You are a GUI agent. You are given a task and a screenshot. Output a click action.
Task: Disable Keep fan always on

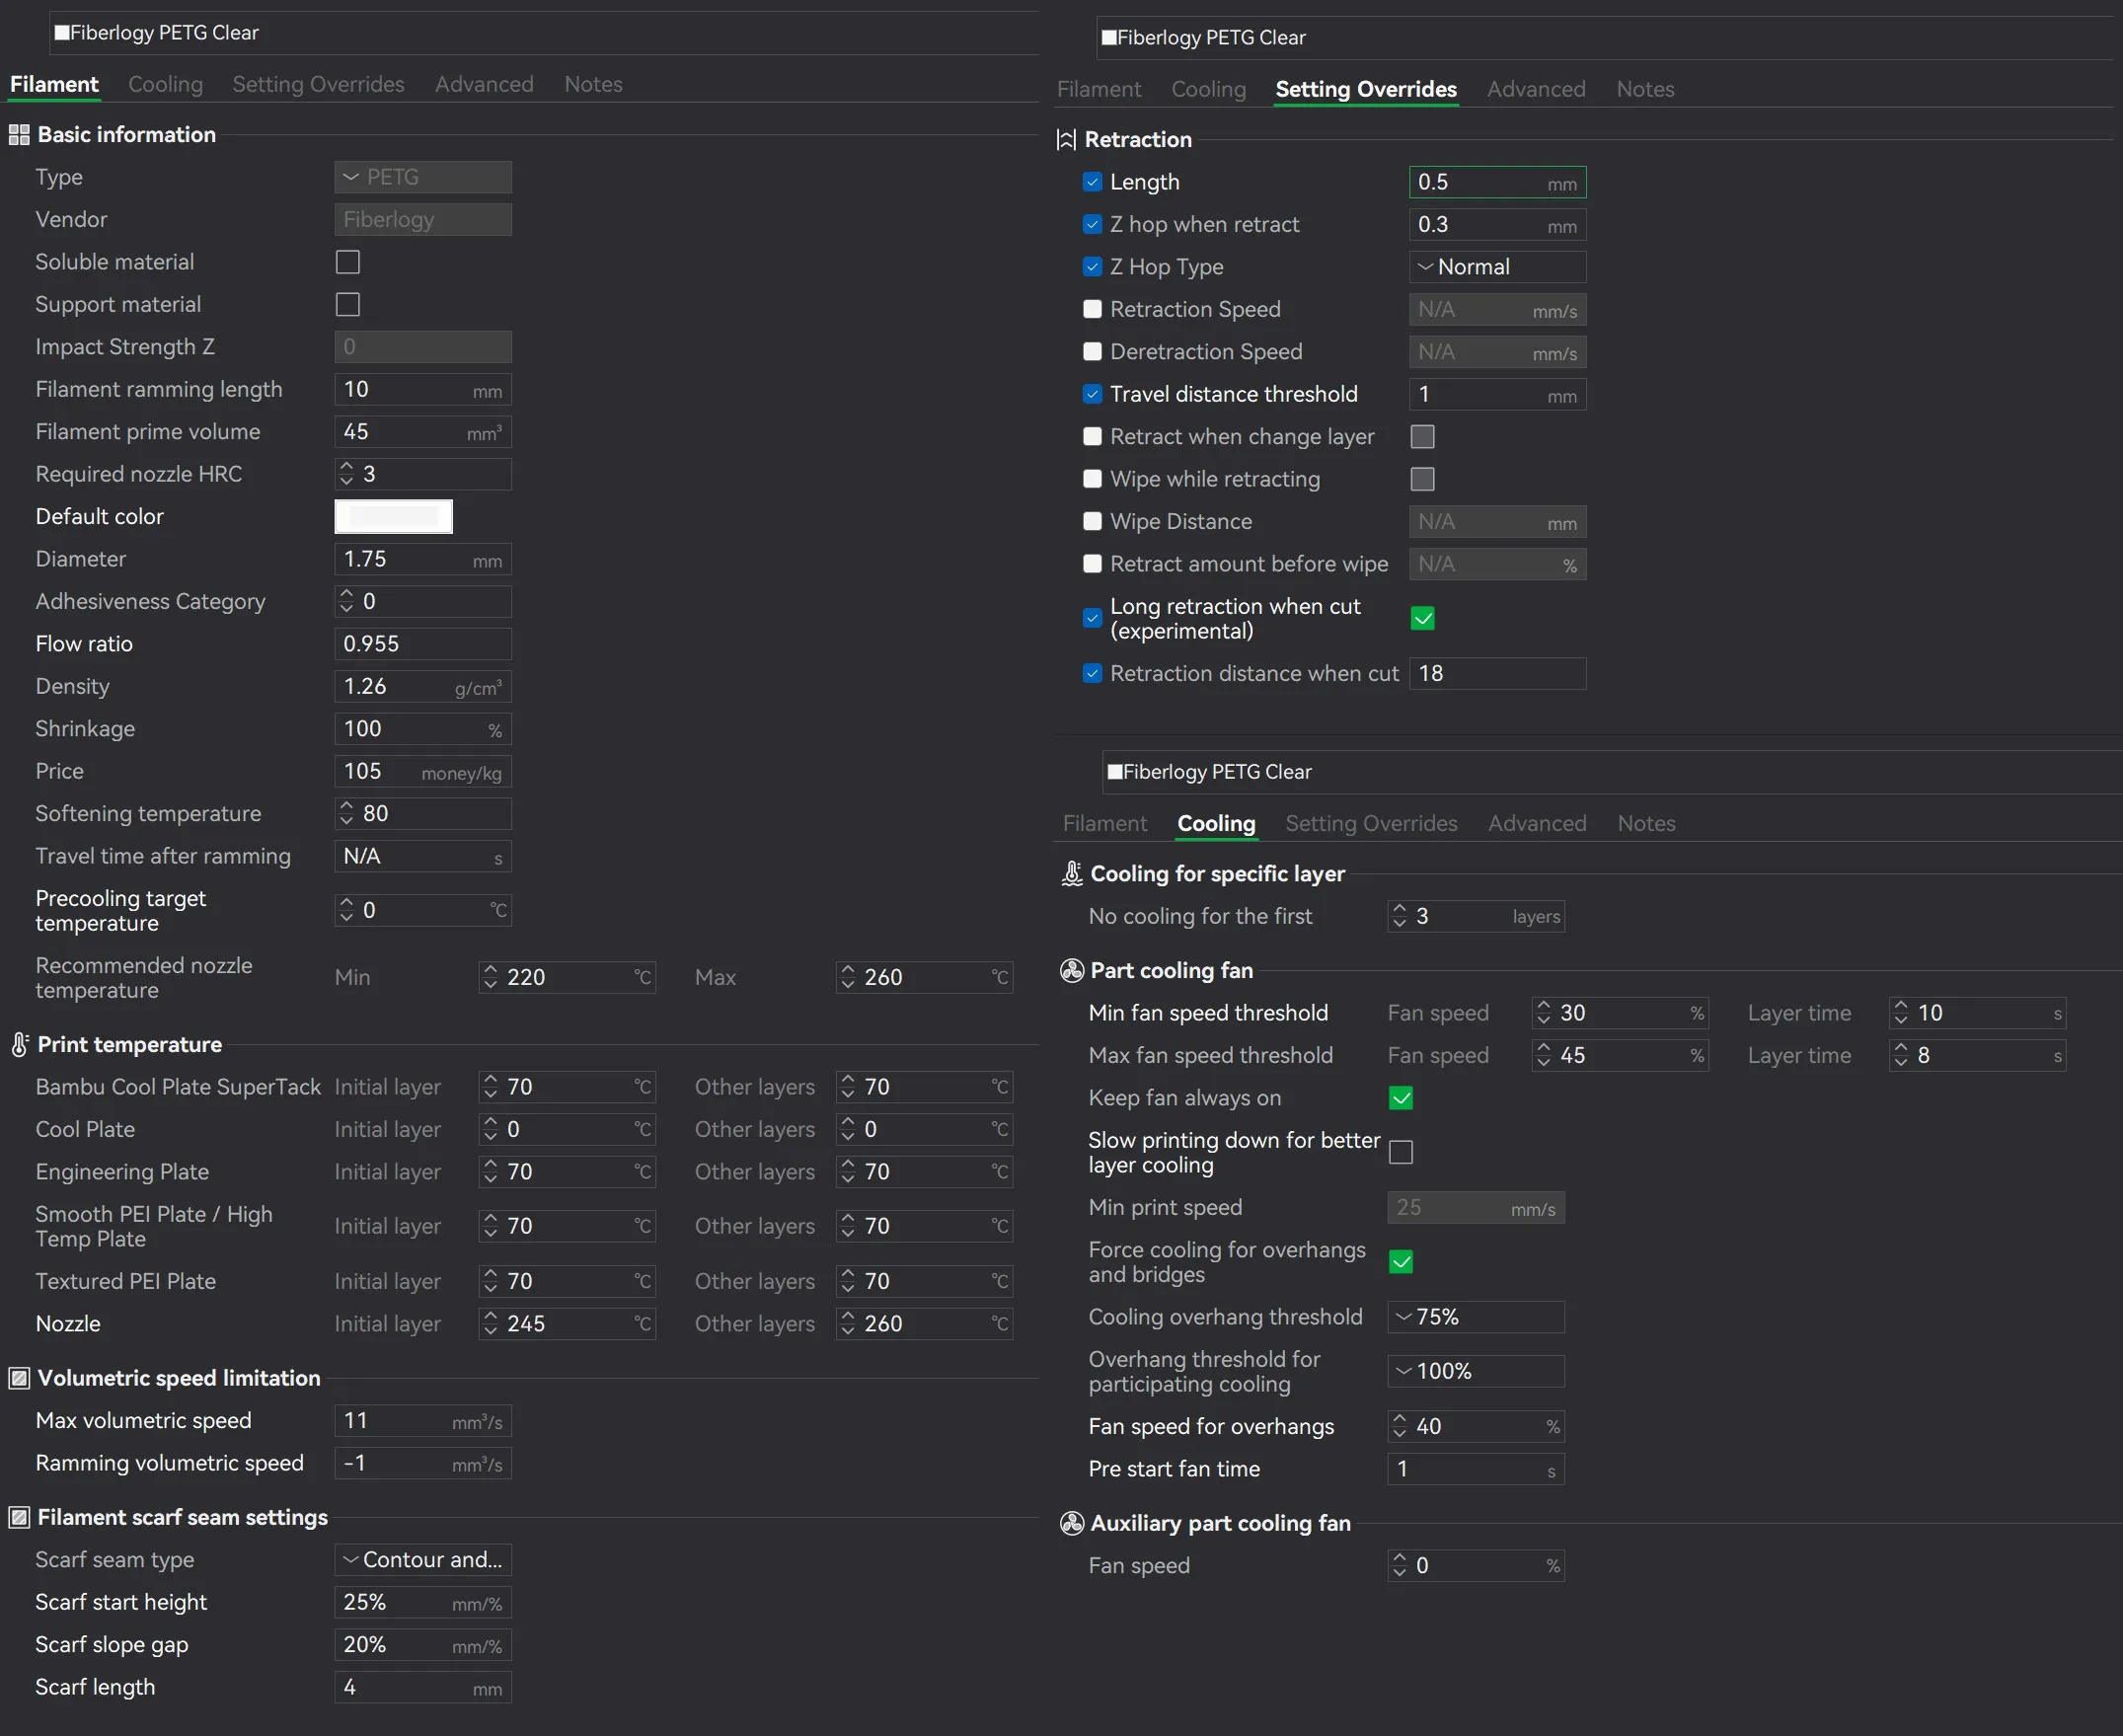pyautogui.click(x=1401, y=1098)
